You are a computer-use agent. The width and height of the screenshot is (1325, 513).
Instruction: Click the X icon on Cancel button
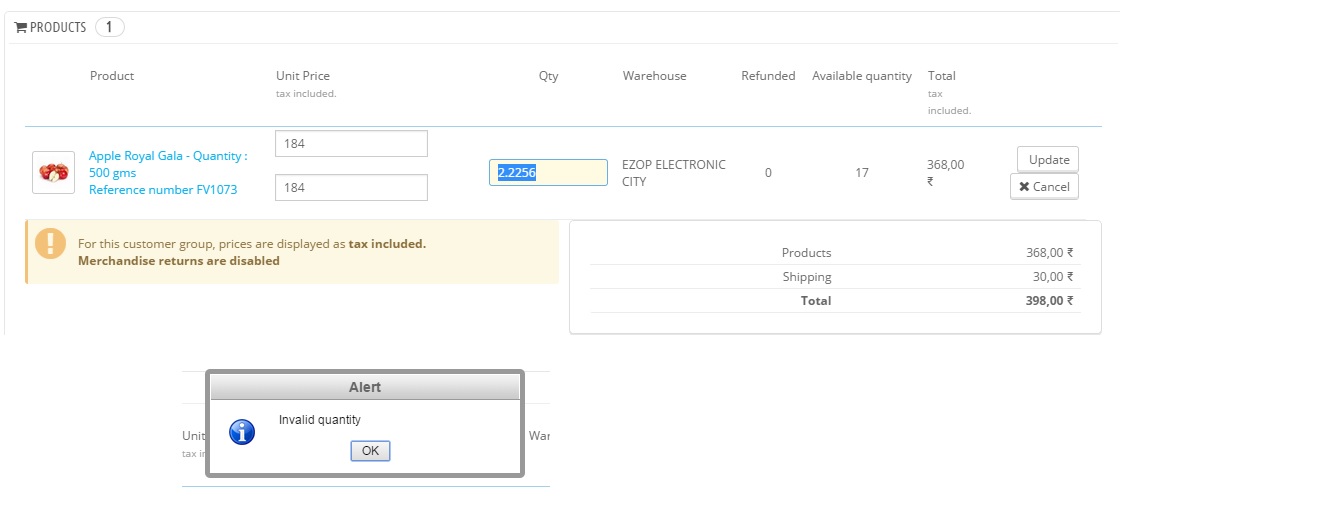pyautogui.click(x=1024, y=187)
